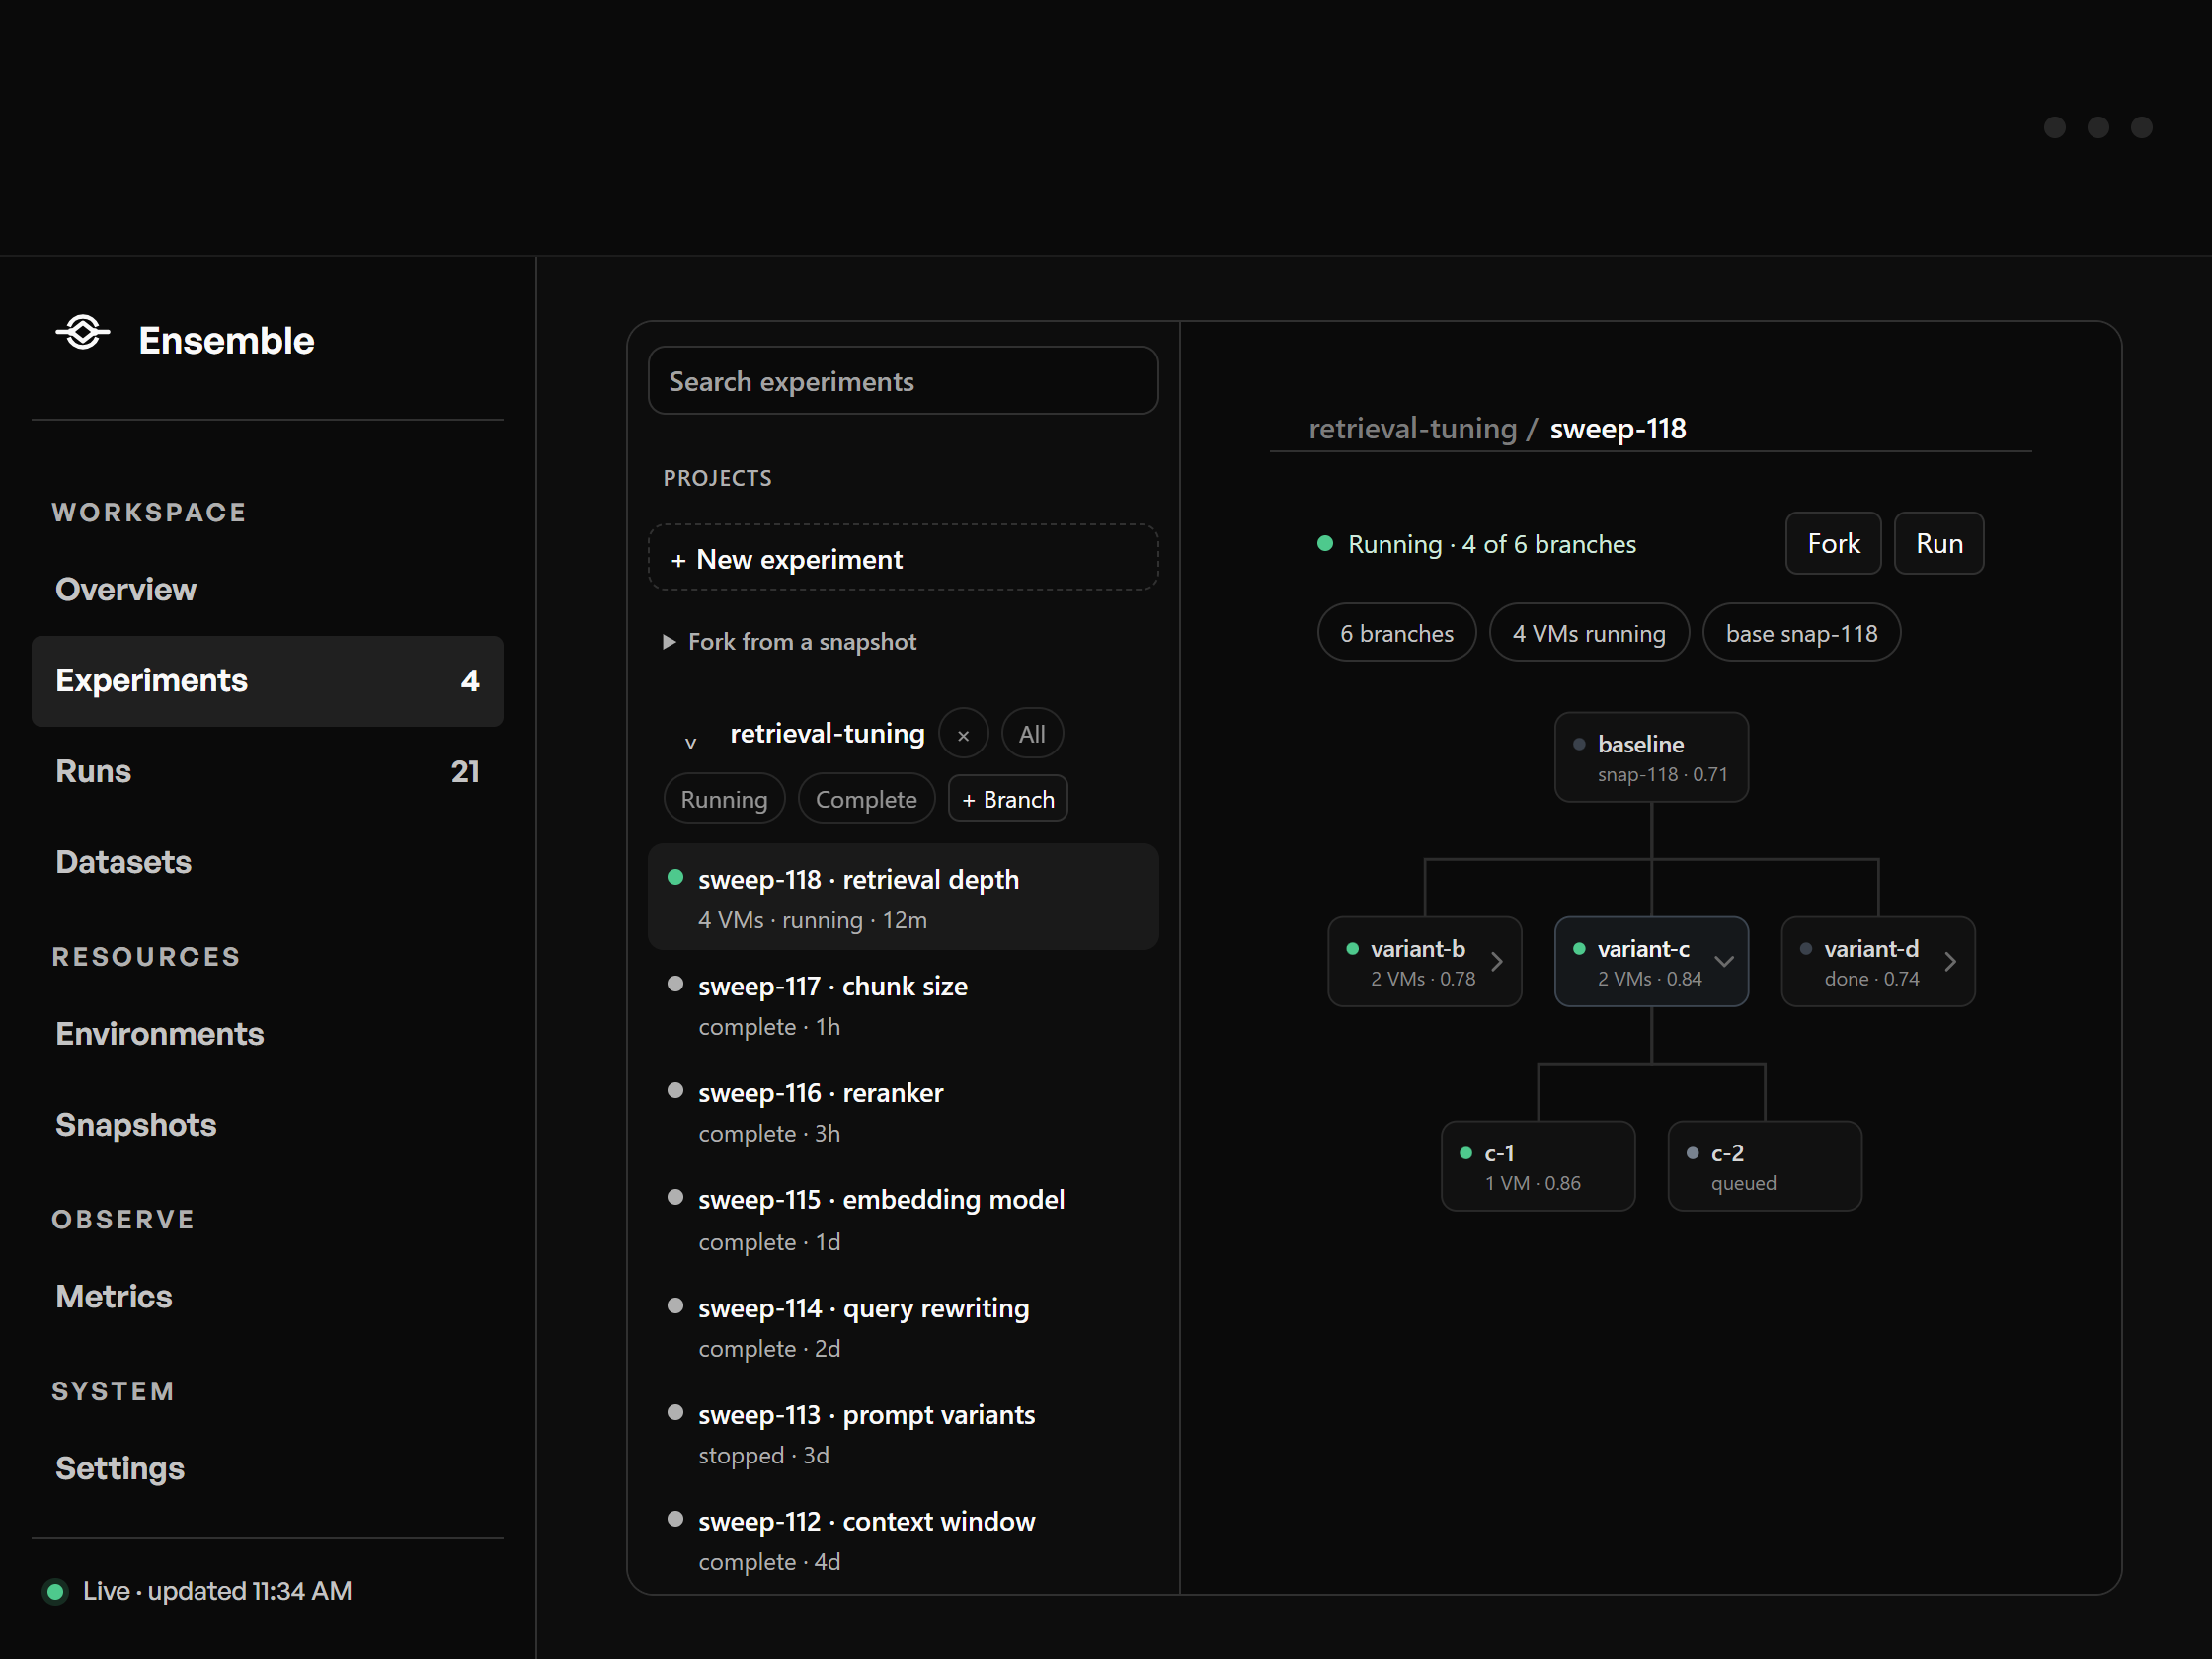The width and height of the screenshot is (2212, 1659).
Task: Toggle the Running filter chip
Action: (724, 800)
